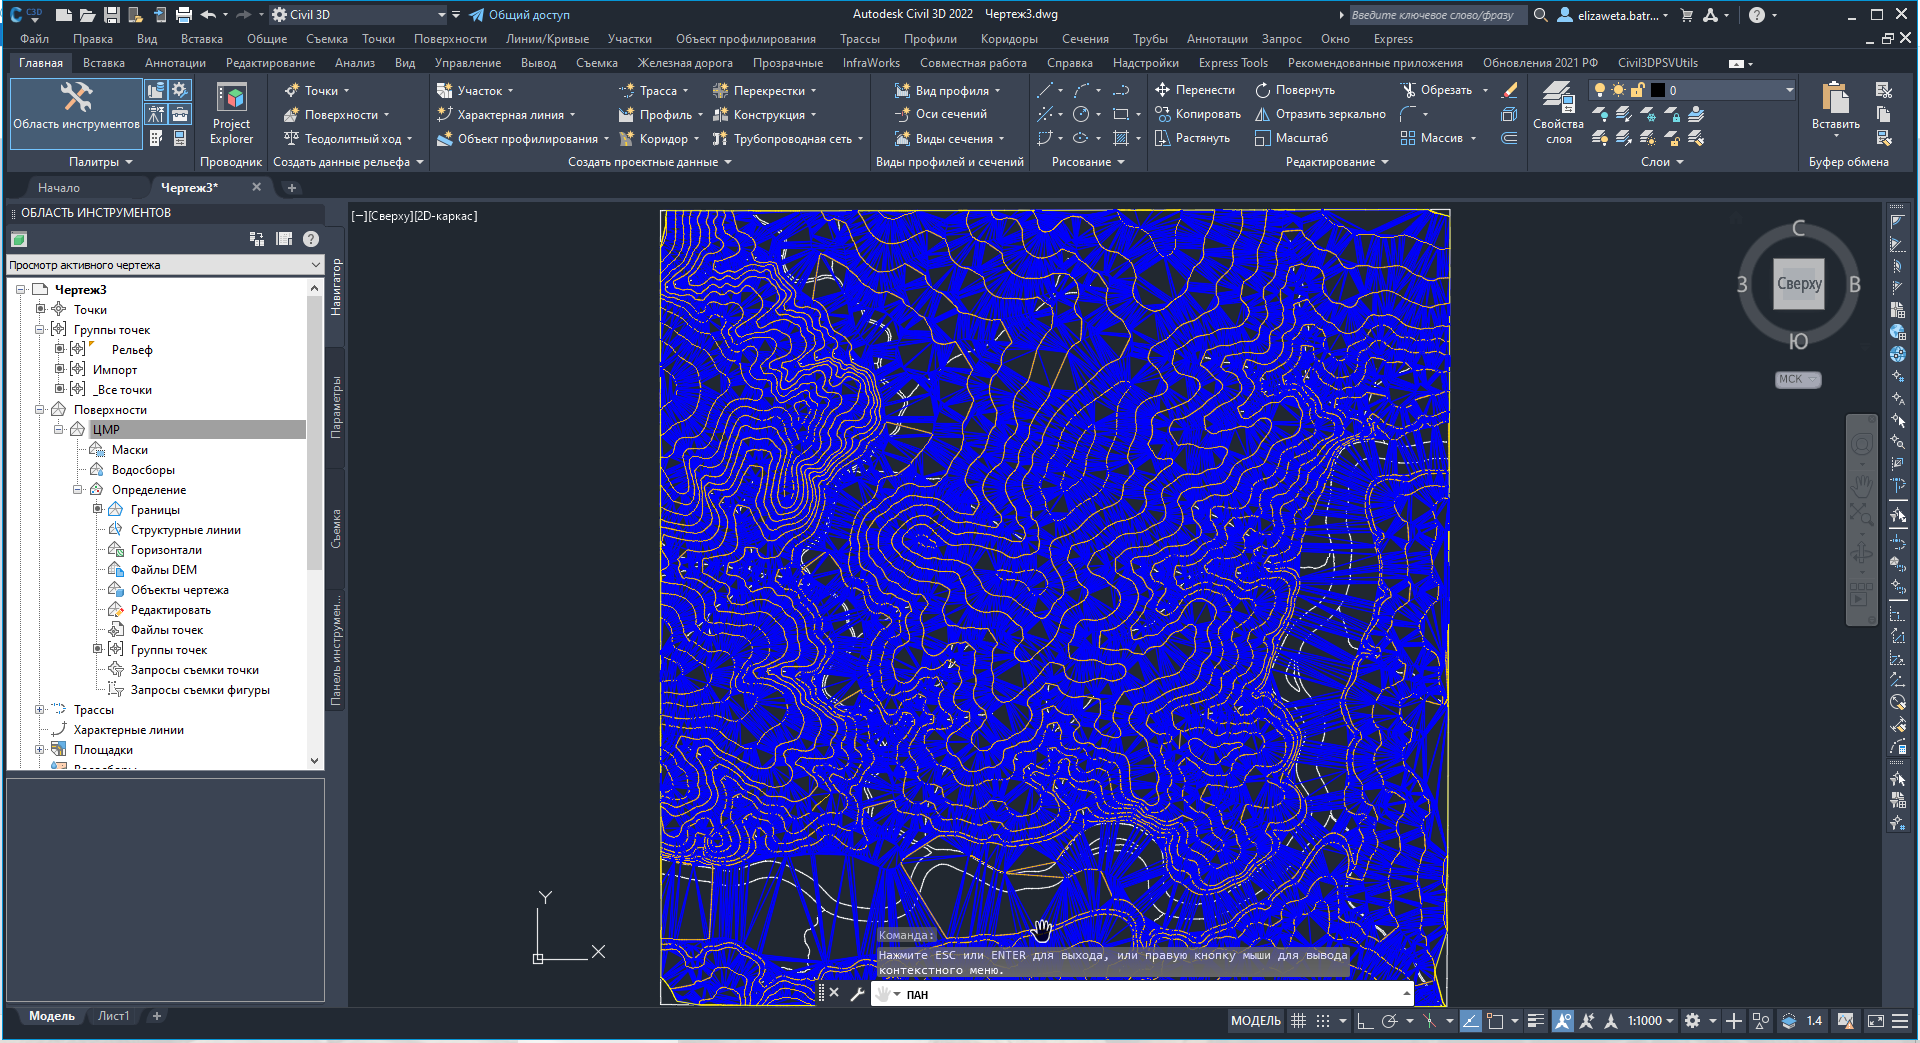
Task: Toggle polar tracking in status bar
Action: (x=1389, y=1021)
